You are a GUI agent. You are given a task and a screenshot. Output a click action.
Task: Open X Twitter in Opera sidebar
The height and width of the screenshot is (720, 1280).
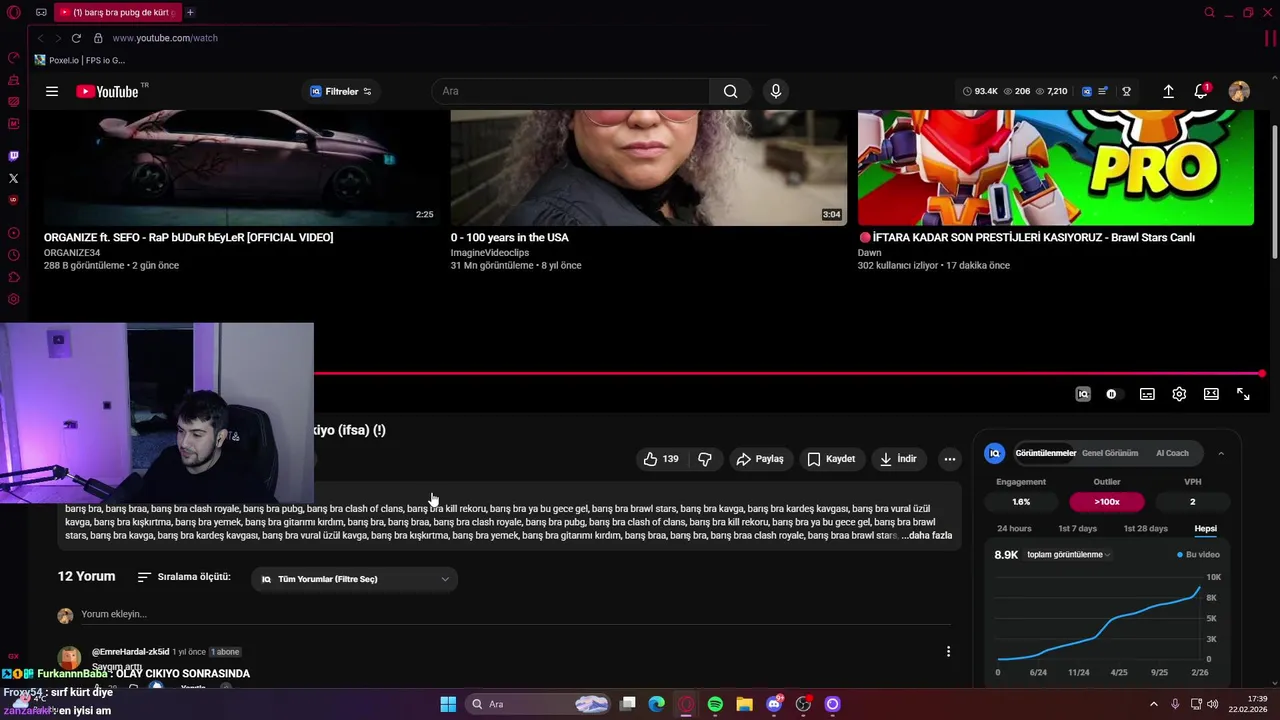(13, 178)
